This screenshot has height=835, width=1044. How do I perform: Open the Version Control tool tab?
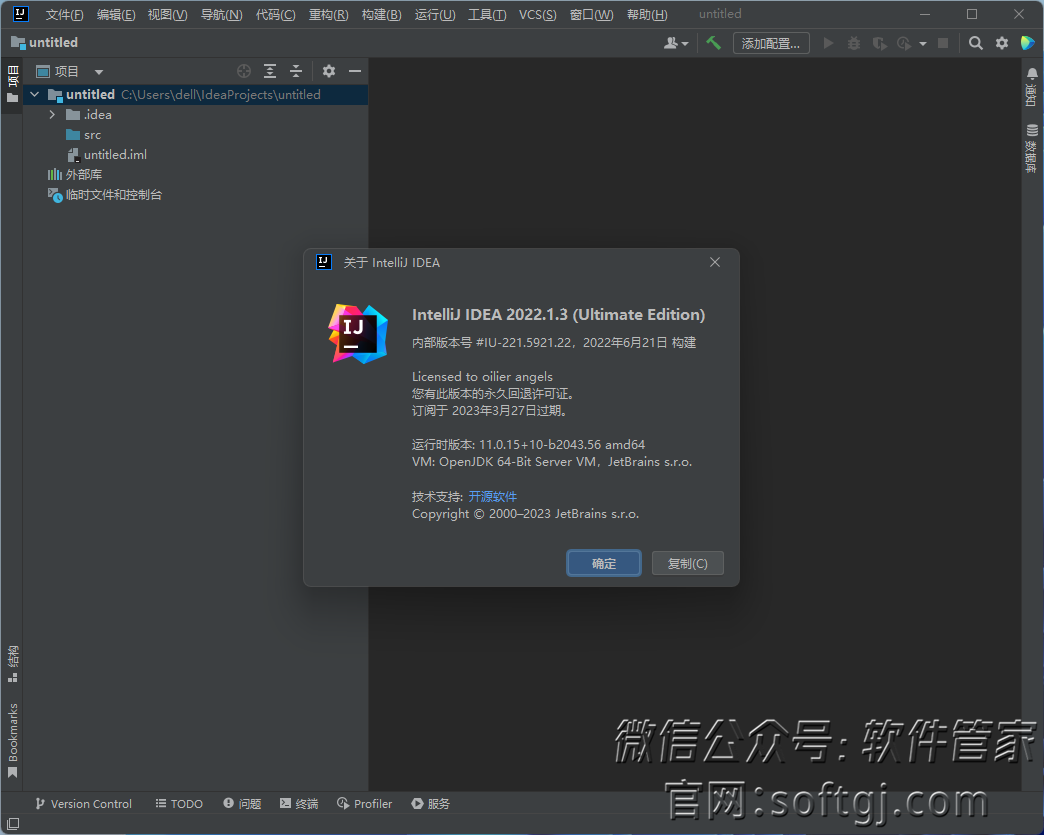(84, 804)
